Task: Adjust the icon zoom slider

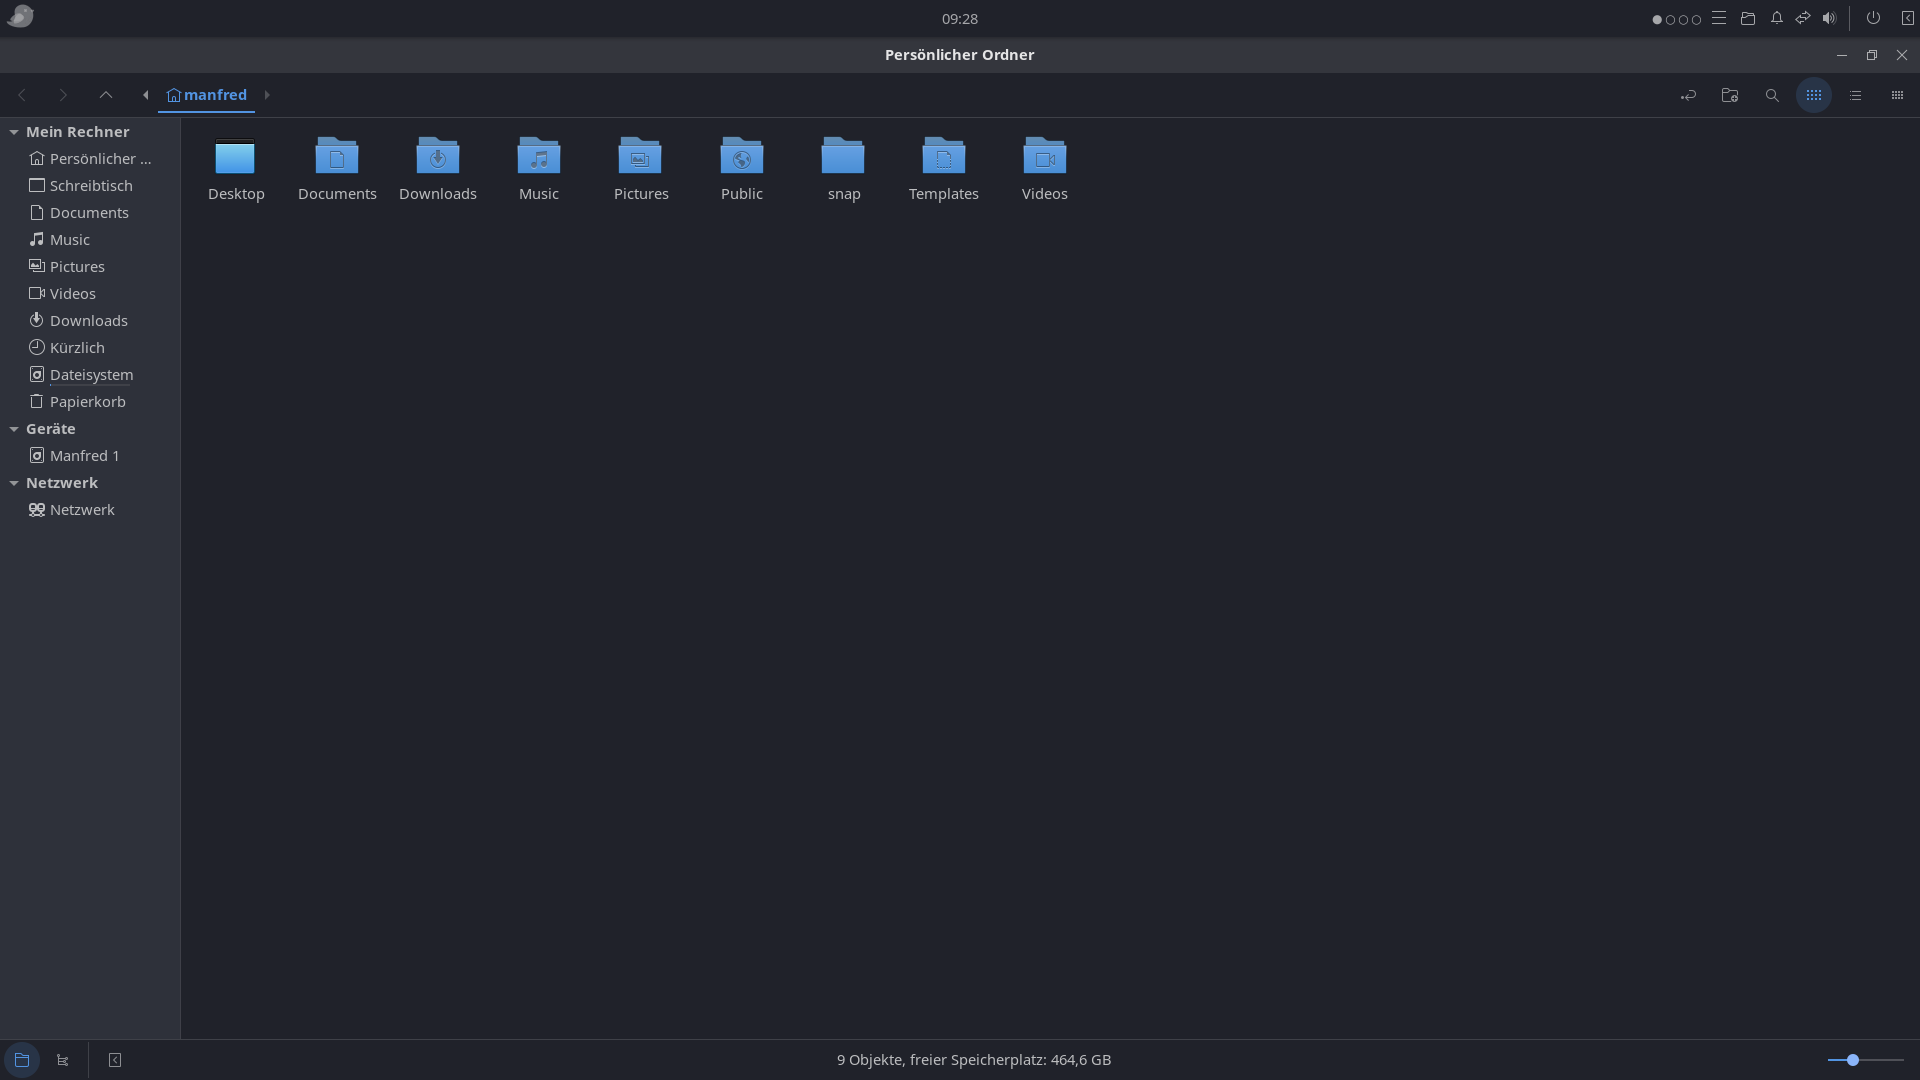Action: [1853, 1060]
